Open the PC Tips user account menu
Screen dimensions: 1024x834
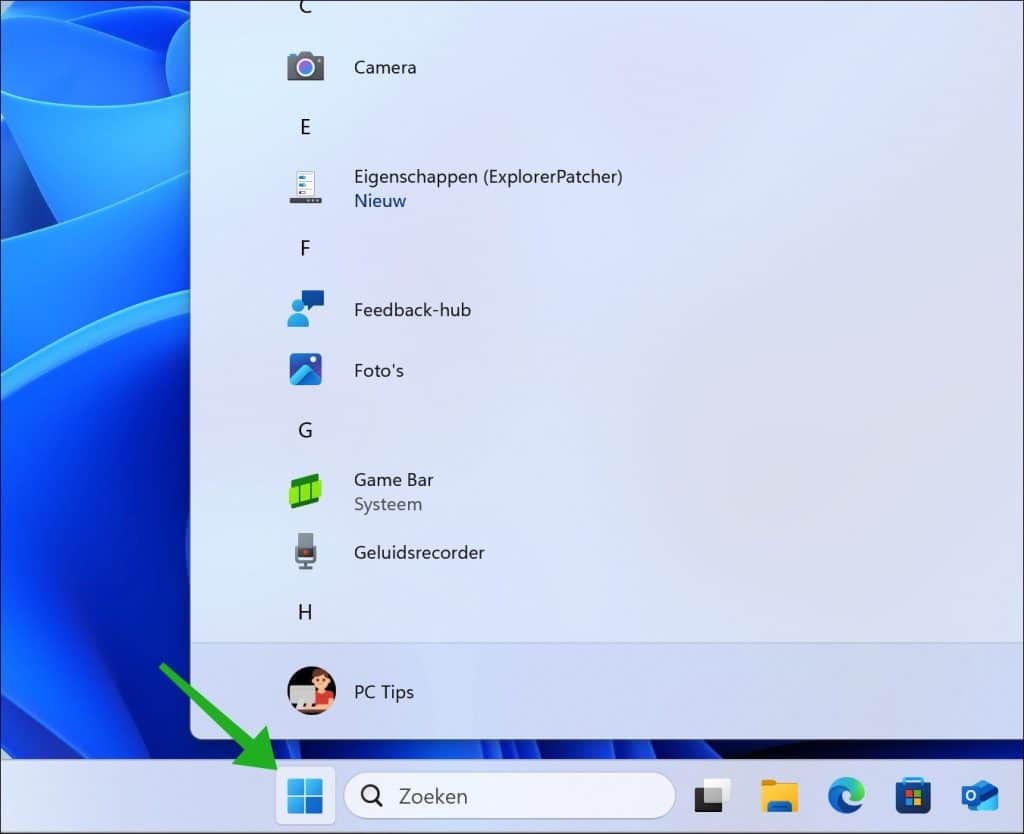click(351, 691)
